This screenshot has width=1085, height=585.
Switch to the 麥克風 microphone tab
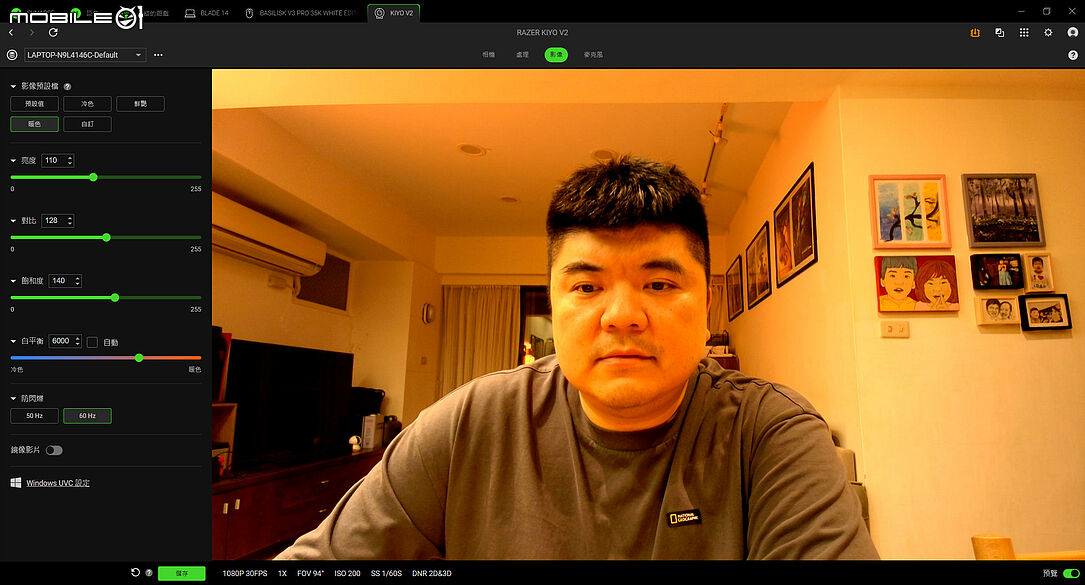point(593,55)
